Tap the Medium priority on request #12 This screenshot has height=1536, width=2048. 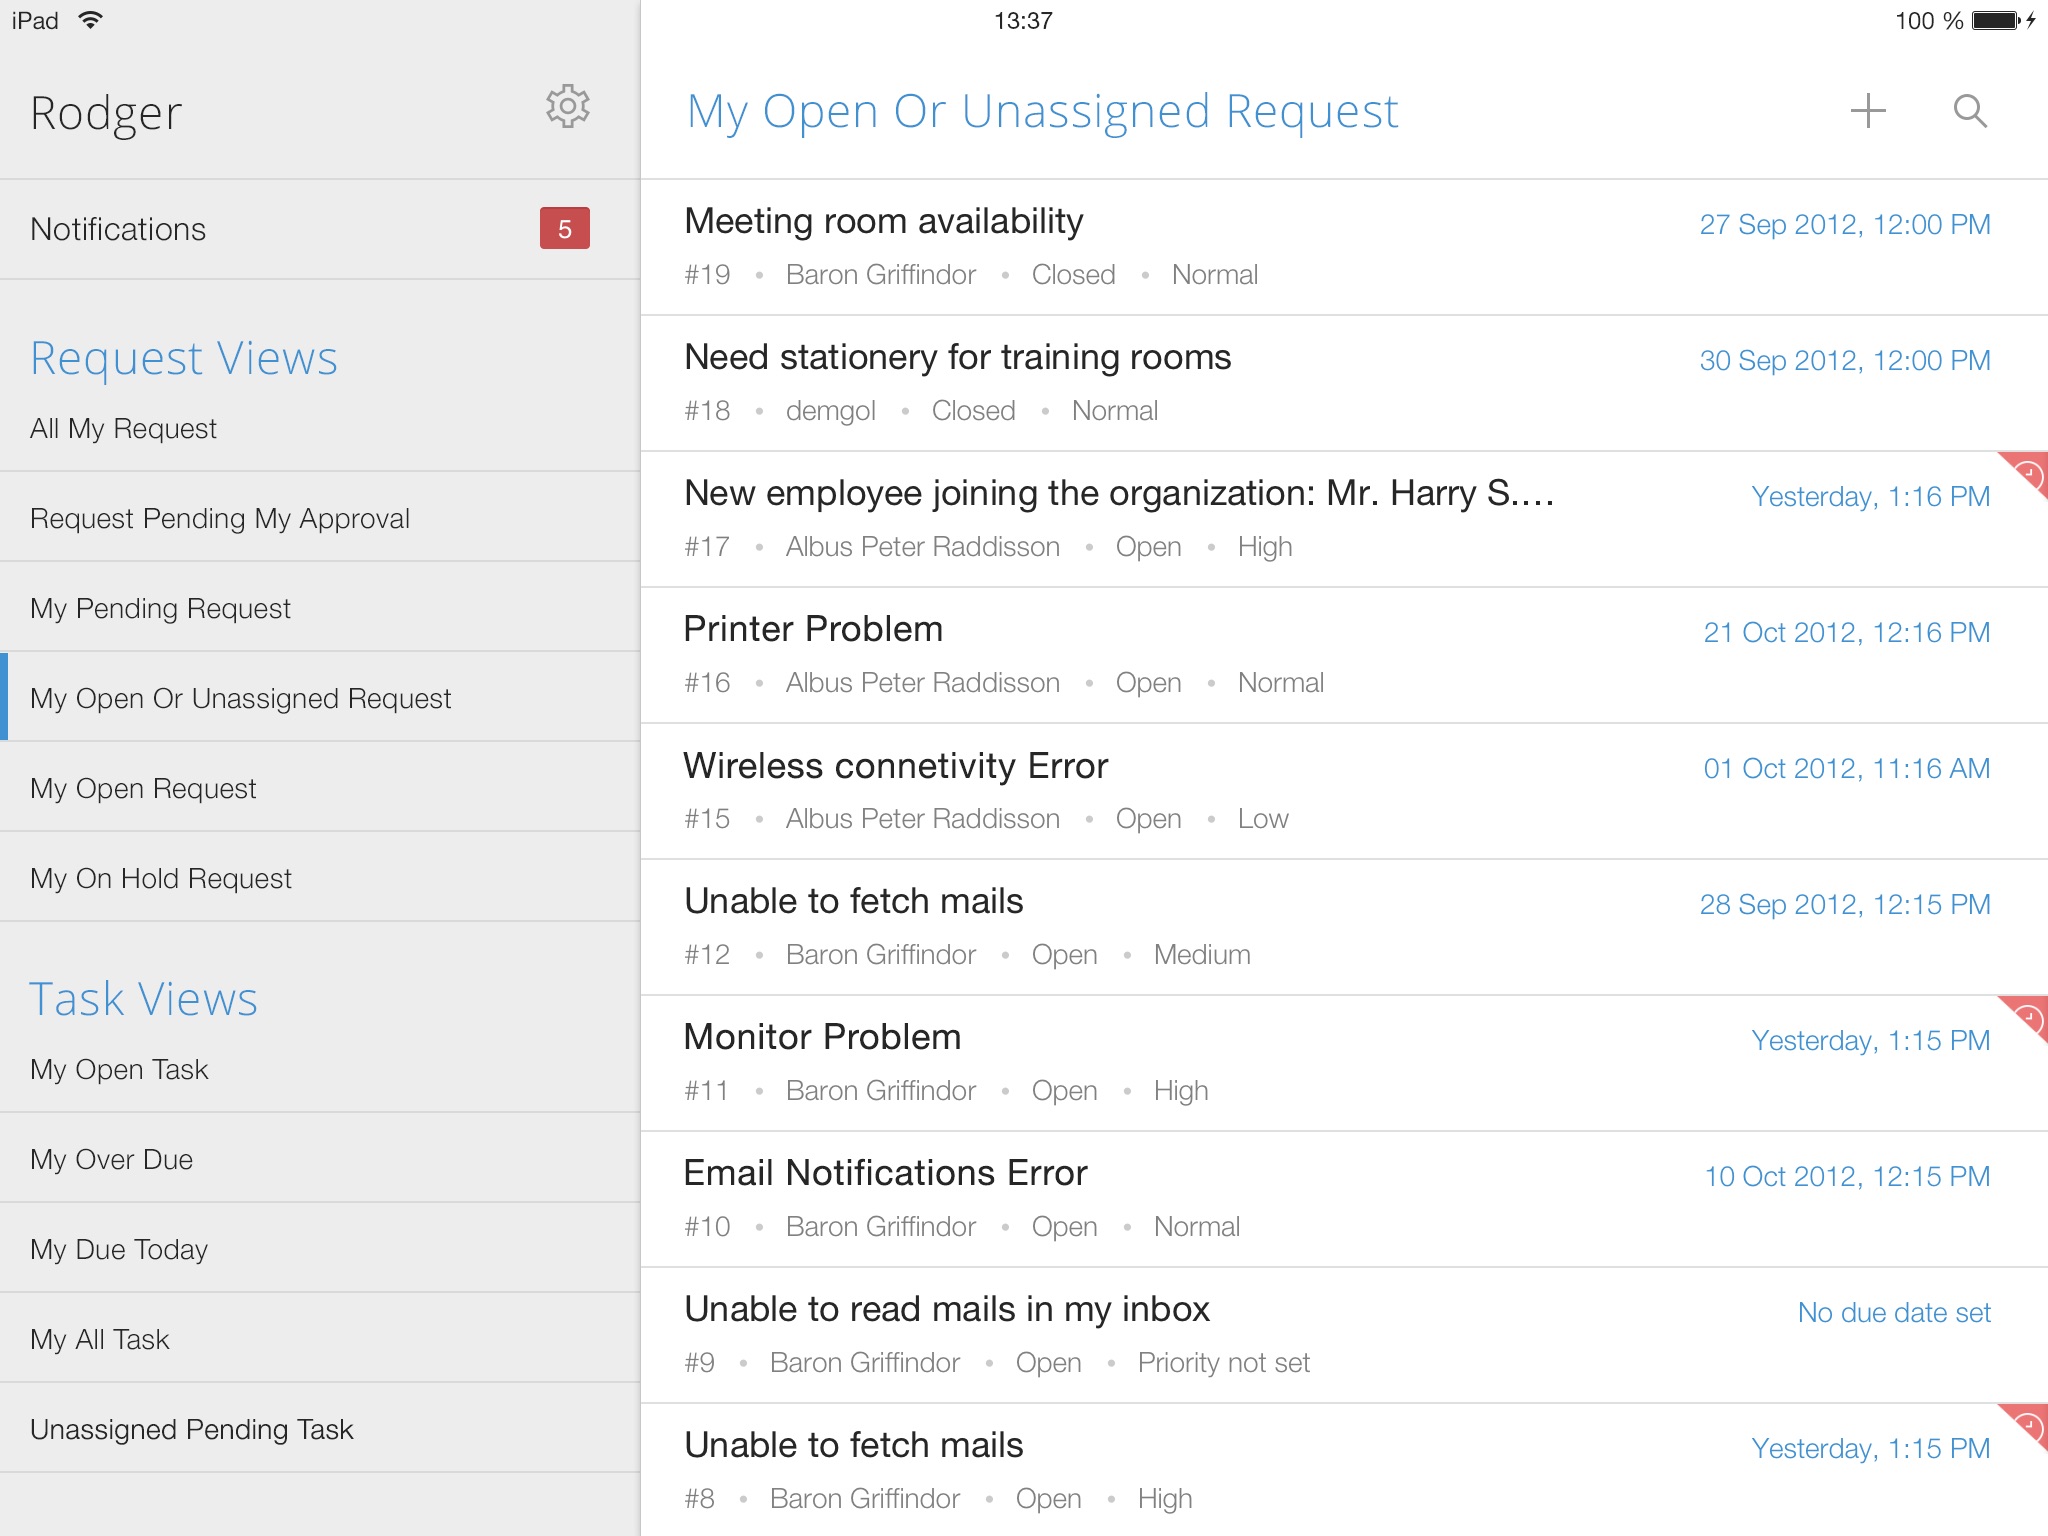1202,955
